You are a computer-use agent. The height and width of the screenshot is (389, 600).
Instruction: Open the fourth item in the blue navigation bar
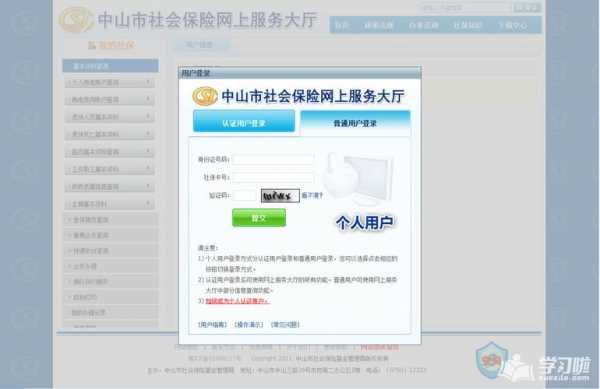468,25
